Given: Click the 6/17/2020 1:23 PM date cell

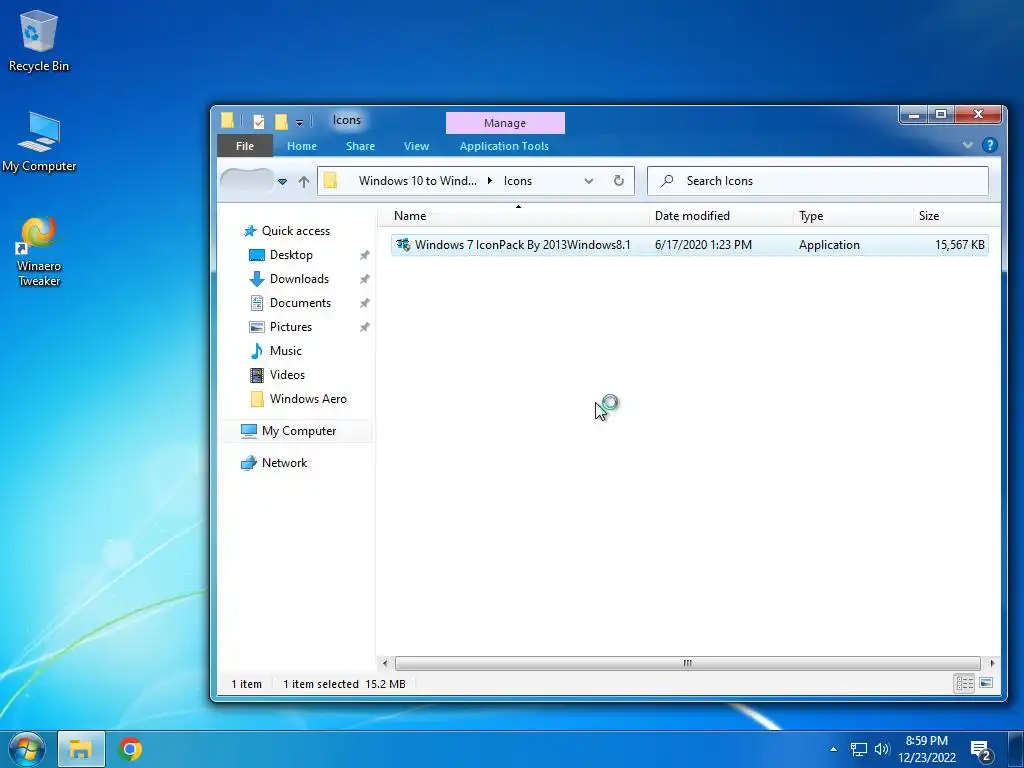Looking at the screenshot, I should point(703,245).
